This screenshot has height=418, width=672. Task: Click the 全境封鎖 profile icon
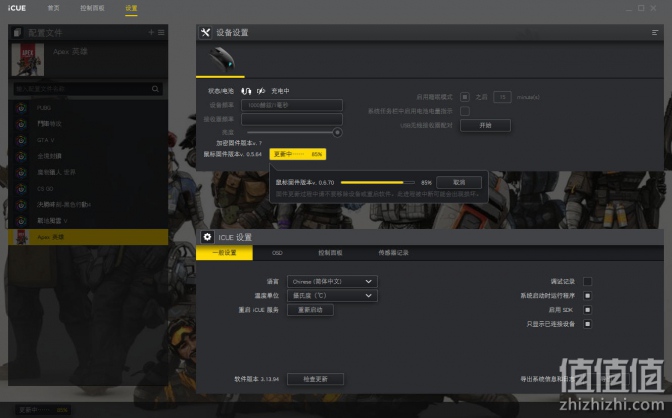pos(21,156)
